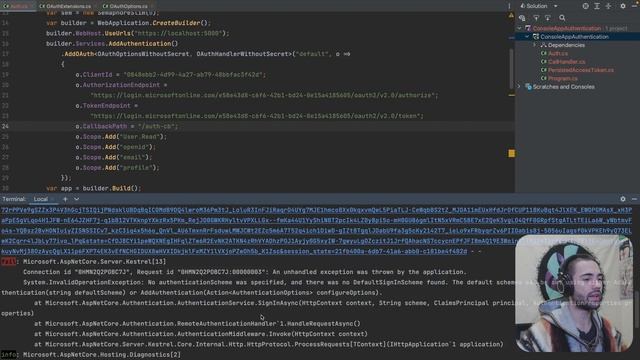Open Program.cs in solution tree
The height and width of the screenshot is (360, 640).
coord(562,78)
